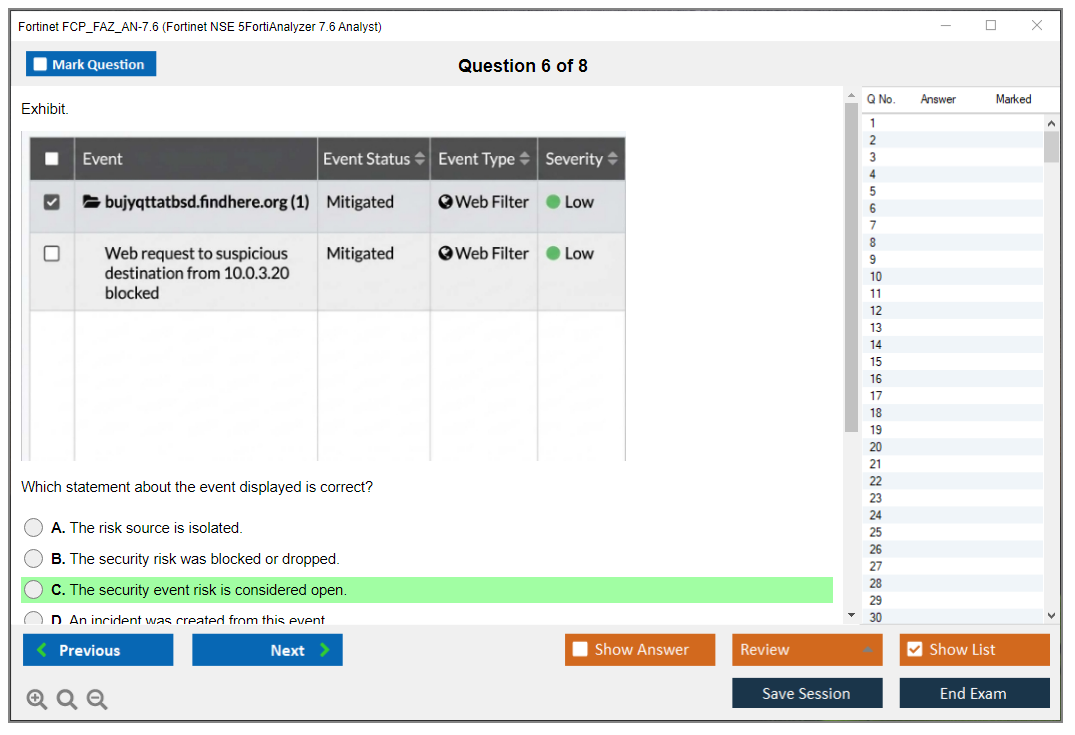Select answer D incident was created

pyautogui.click(x=34, y=618)
